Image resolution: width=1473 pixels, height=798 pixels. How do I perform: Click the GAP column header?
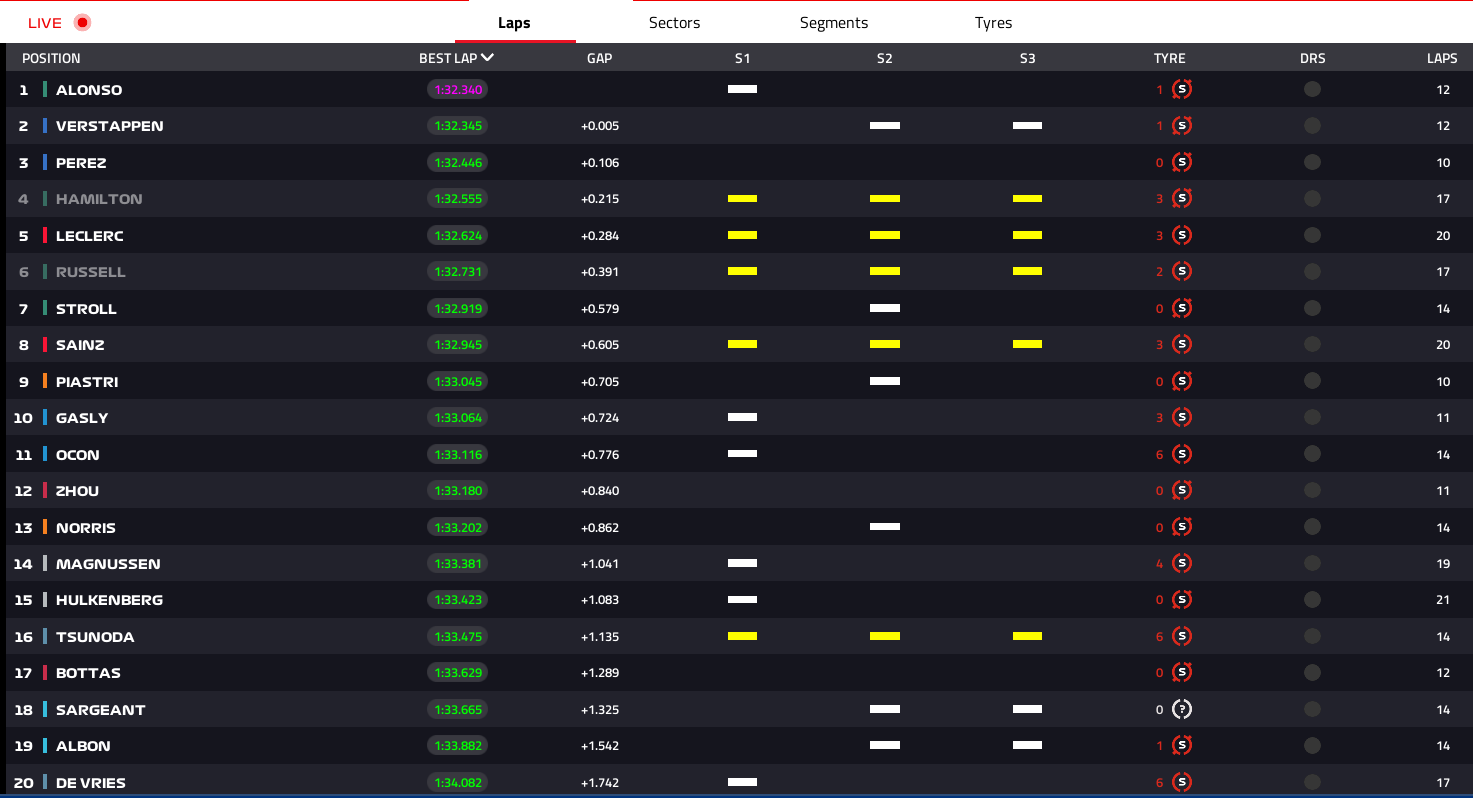point(600,58)
